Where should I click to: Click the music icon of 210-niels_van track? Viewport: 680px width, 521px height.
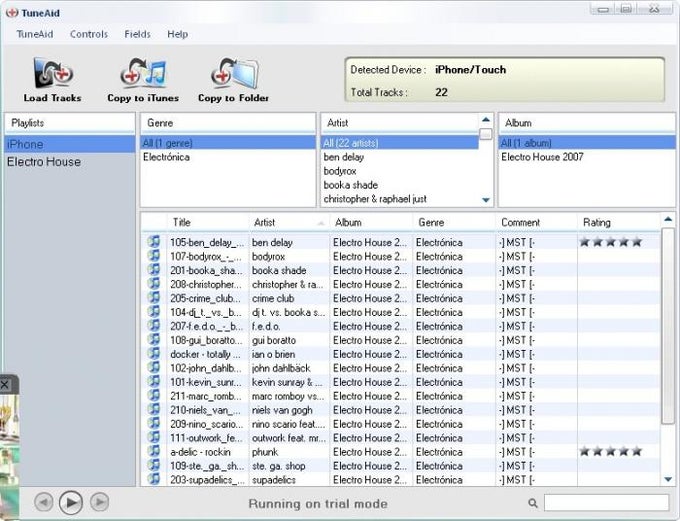tap(154, 409)
